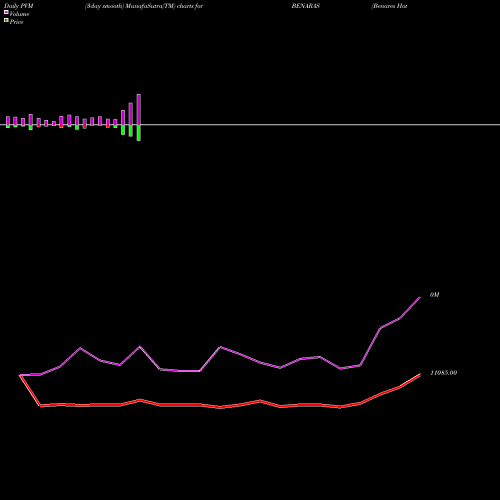Viewport: 500px width, 500px height.
Task: Click the '(Benares Hot' company name text
Action: point(389,6)
